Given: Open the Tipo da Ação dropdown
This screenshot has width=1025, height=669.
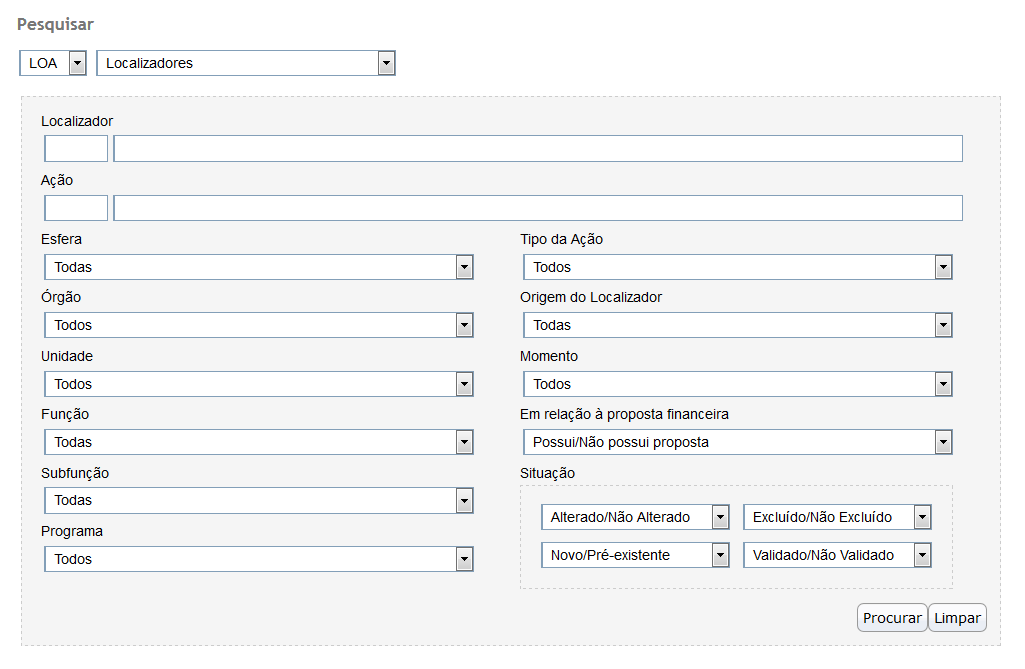Looking at the screenshot, I should (737, 267).
